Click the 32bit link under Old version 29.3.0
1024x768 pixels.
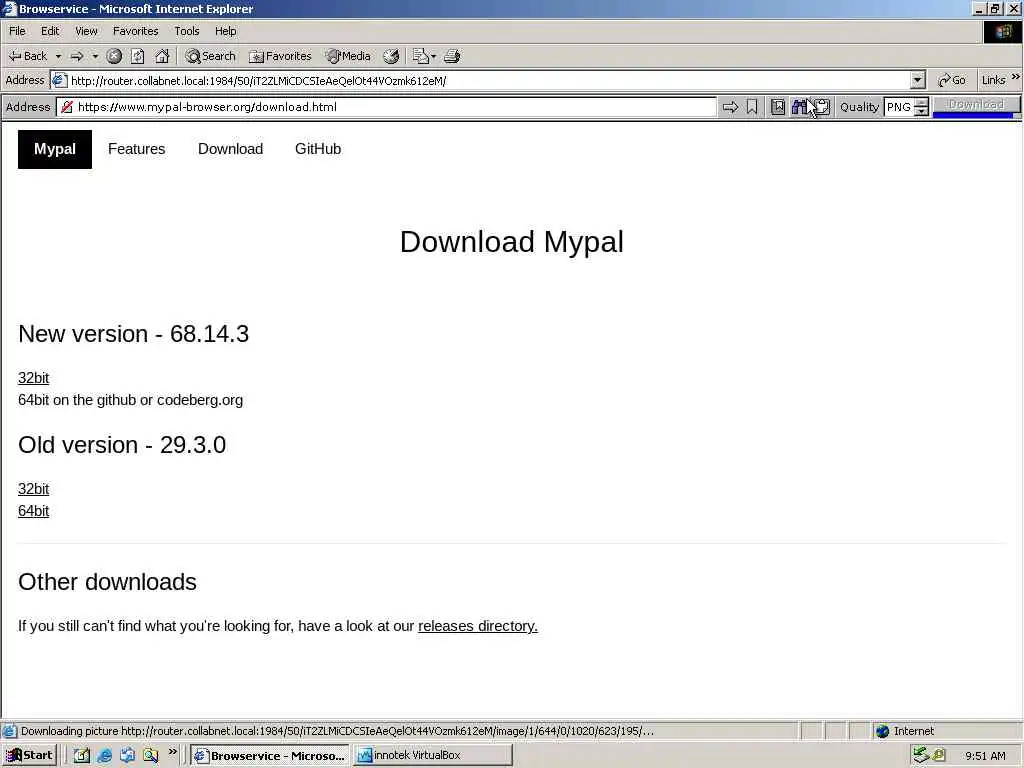click(33, 488)
